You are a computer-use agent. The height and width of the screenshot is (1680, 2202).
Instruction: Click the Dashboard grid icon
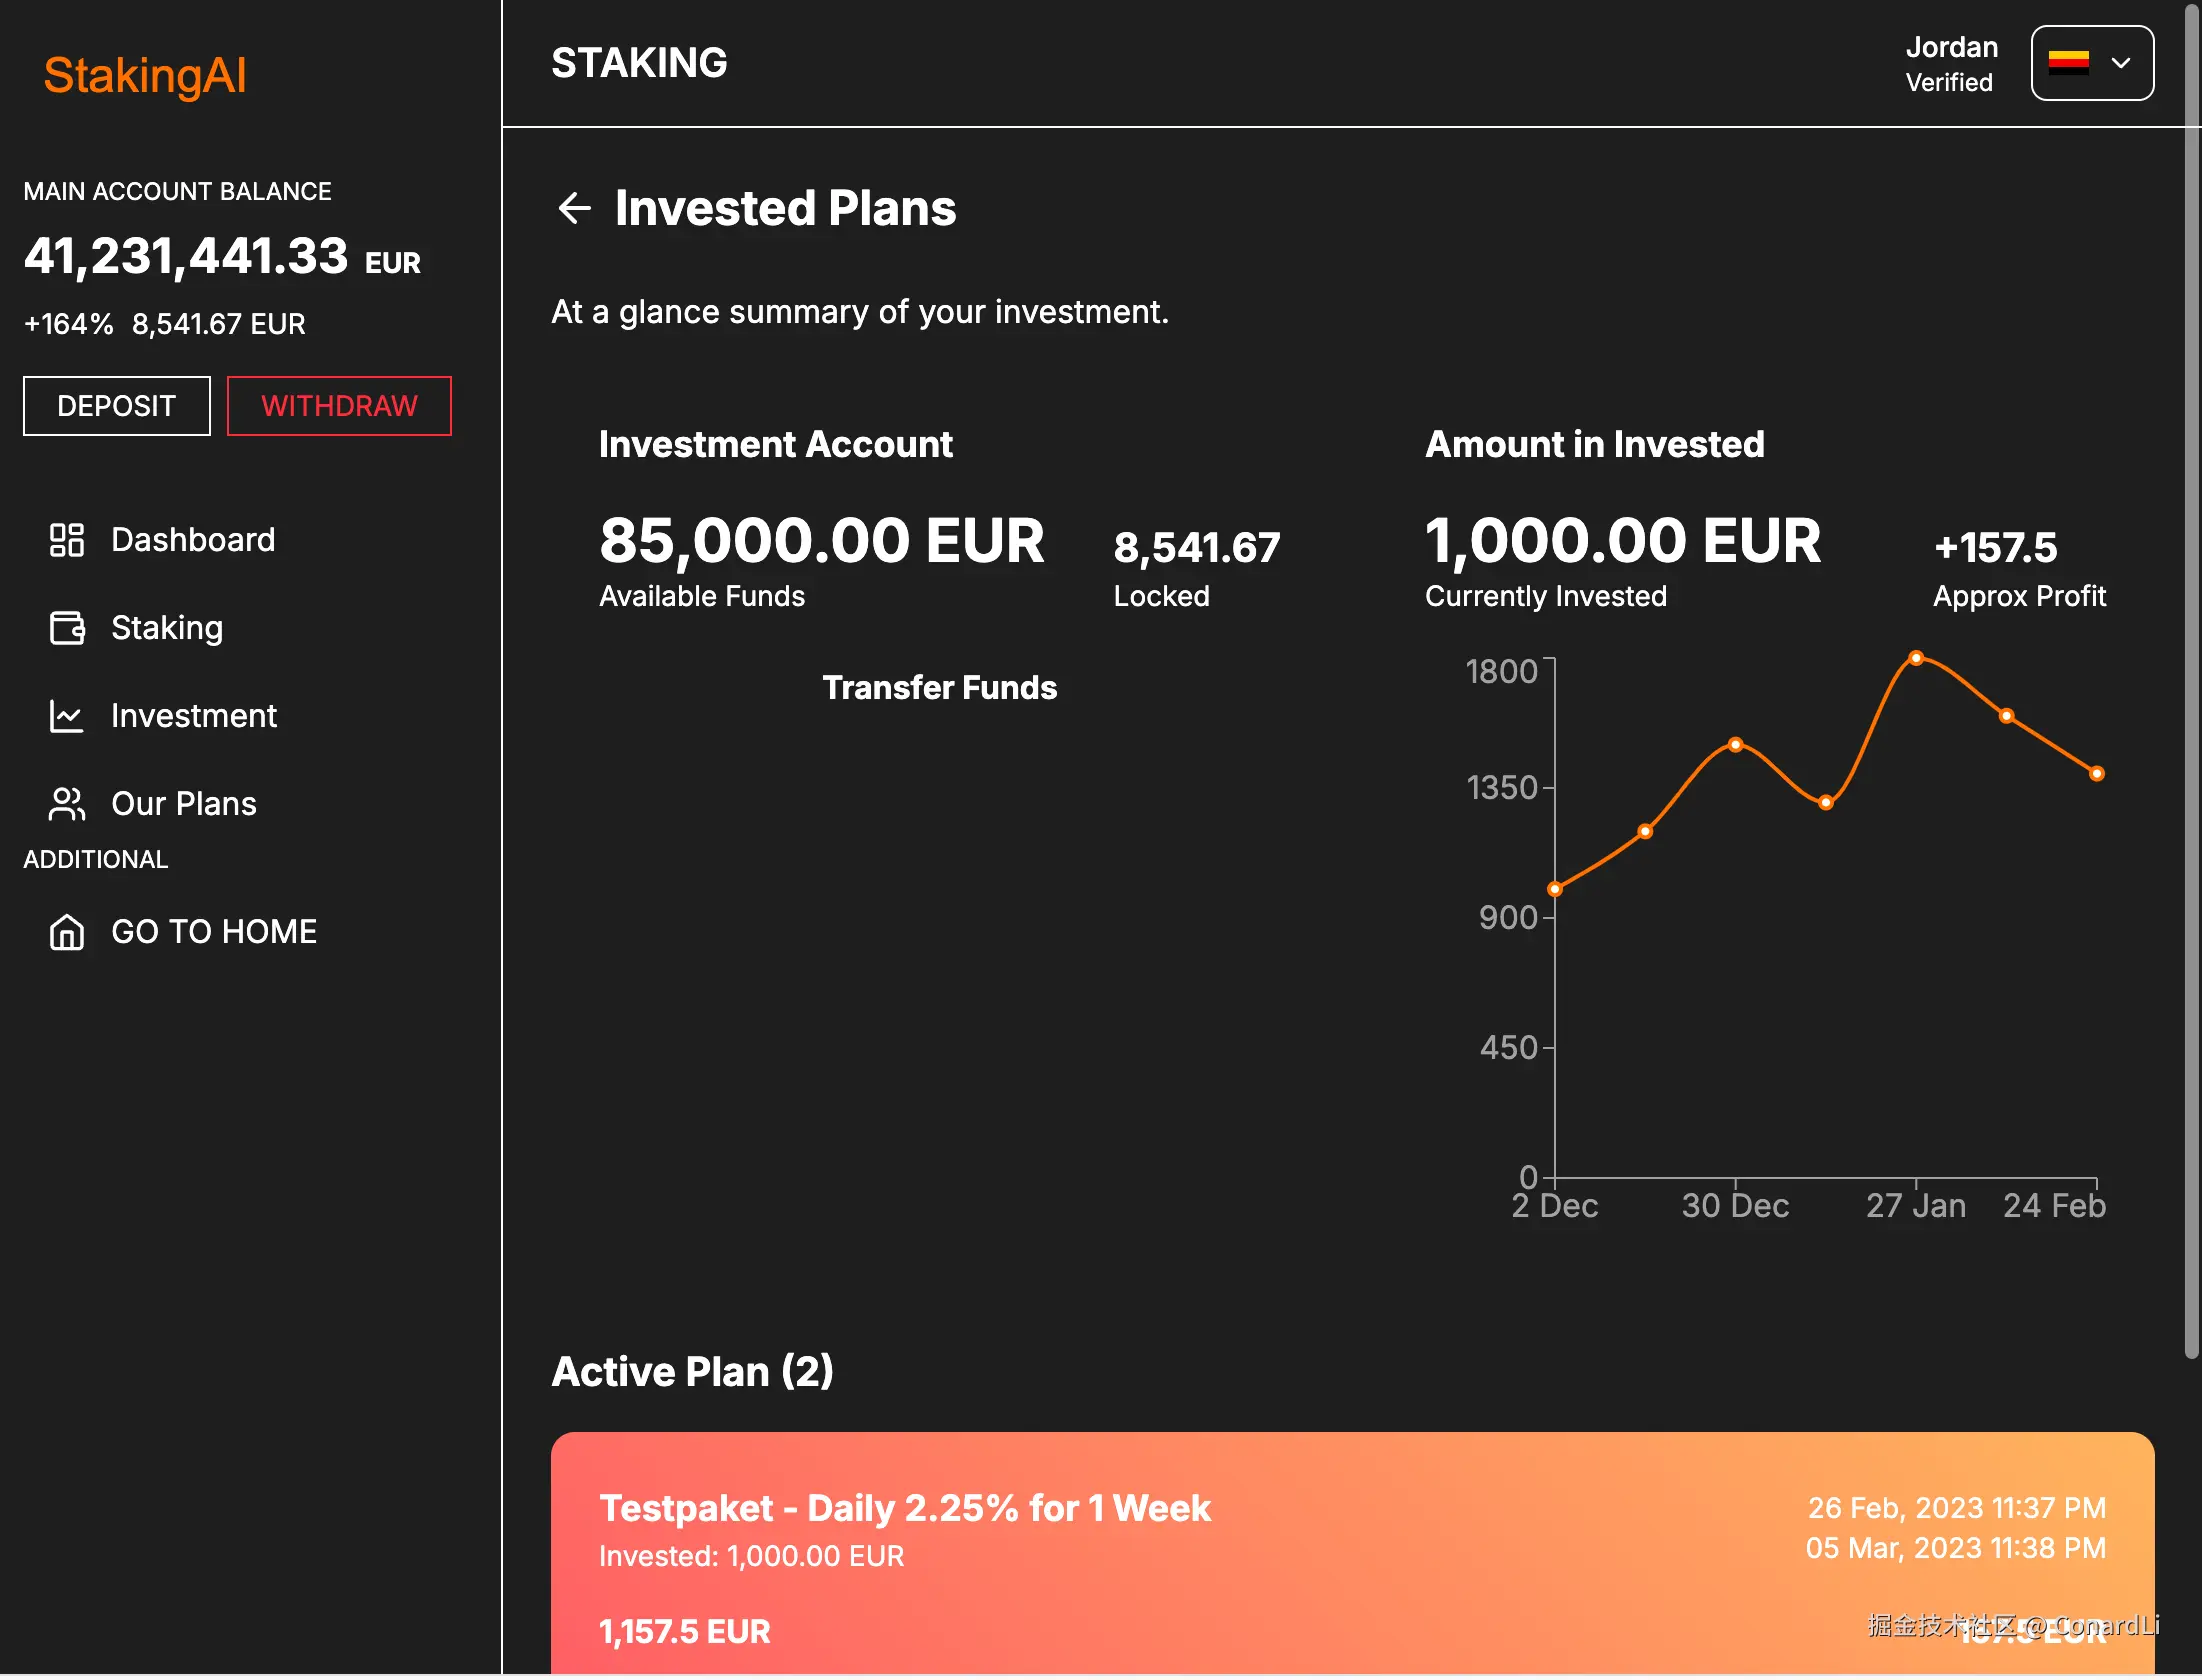tap(67, 540)
